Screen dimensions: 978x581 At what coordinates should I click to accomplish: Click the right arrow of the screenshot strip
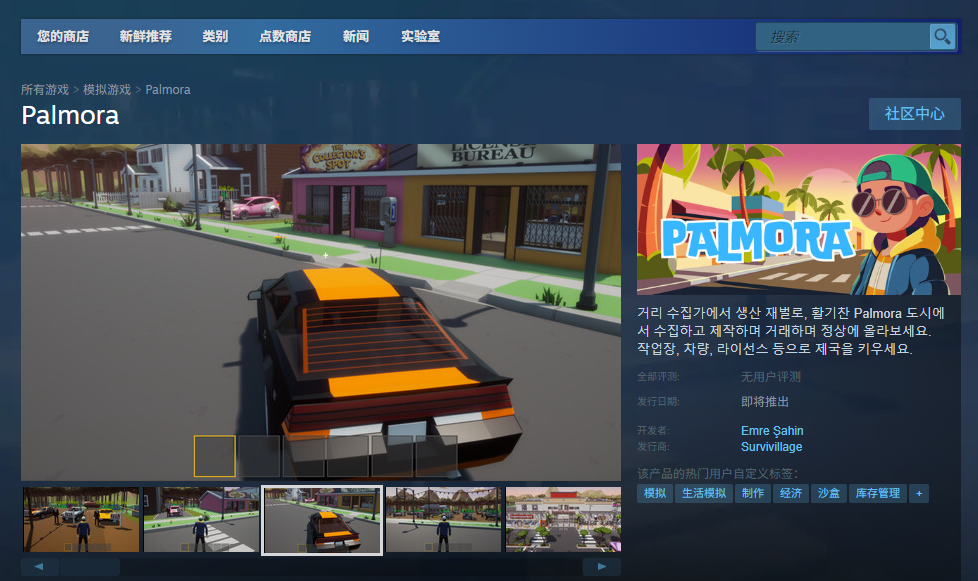(602, 567)
